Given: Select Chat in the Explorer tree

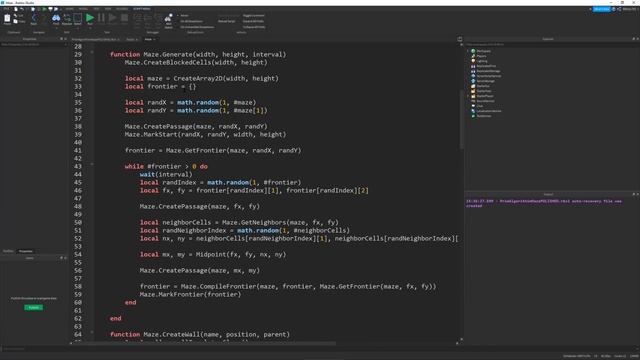Looking at the screenshot, I should pyautogui.click(x=480, y=106).
